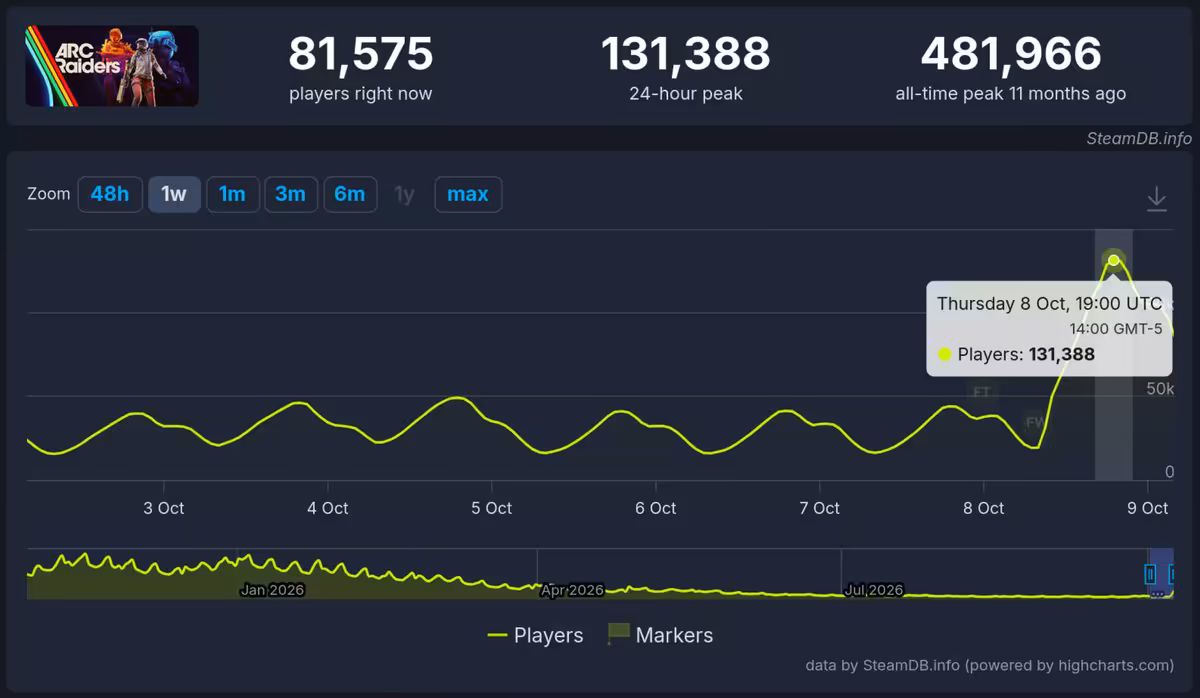1200x698 pixels.
Task: Click the "players right now" label
Action: click(361, 94)
